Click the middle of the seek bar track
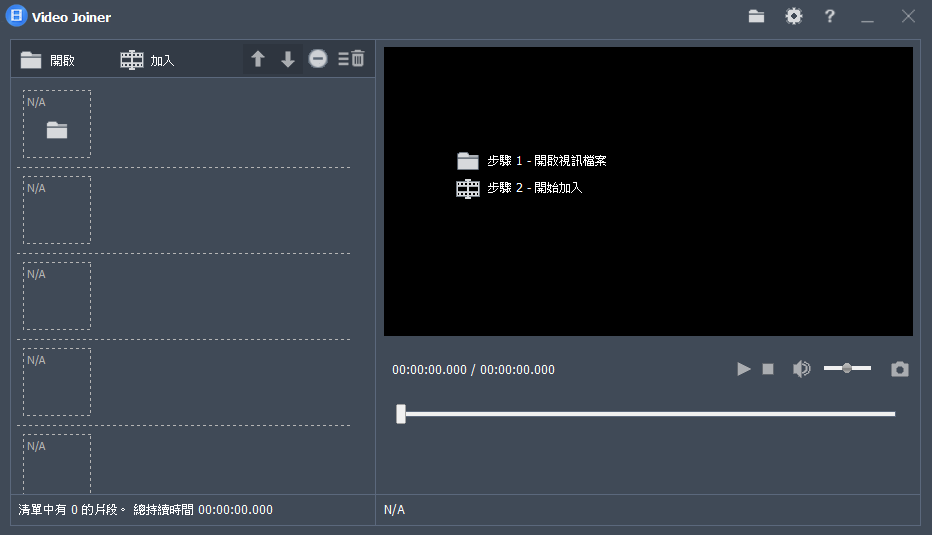 click(648, 414)
